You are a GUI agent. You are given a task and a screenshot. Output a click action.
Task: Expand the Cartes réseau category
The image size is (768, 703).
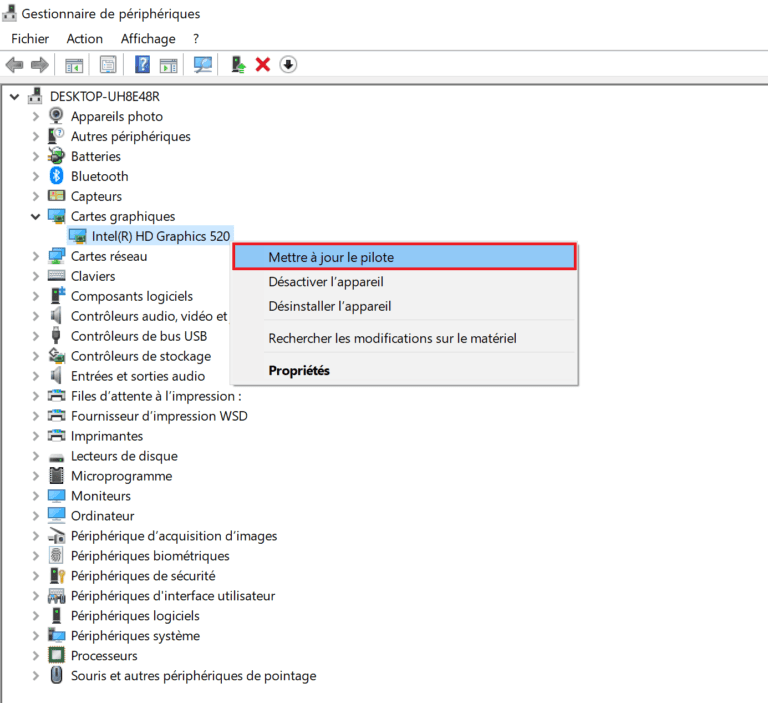click(x=35, y=256)
